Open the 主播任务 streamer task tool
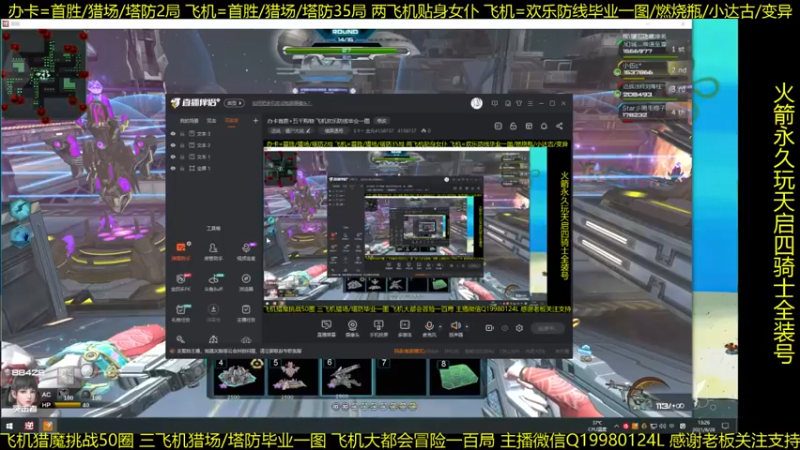800x450 pixels. pos(246,313)
